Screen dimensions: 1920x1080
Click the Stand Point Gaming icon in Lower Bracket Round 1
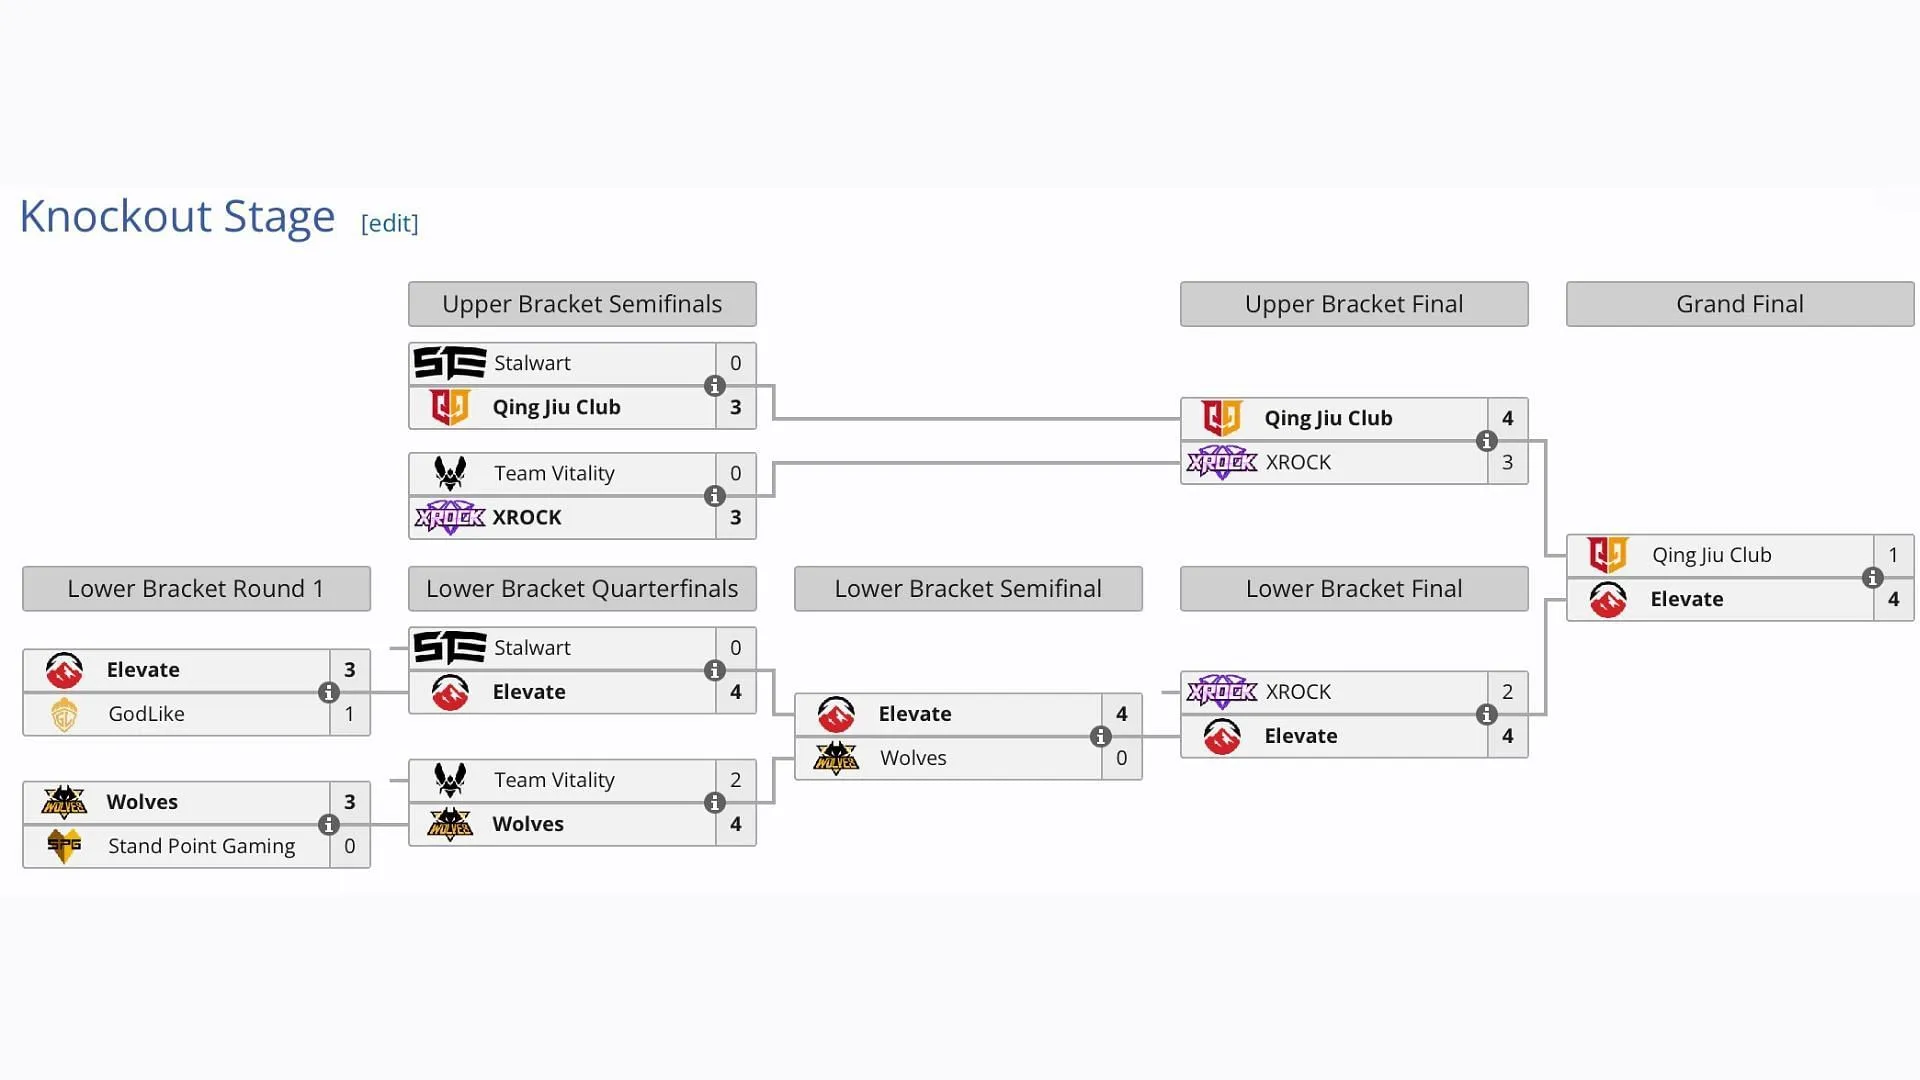tap(65, 845)
